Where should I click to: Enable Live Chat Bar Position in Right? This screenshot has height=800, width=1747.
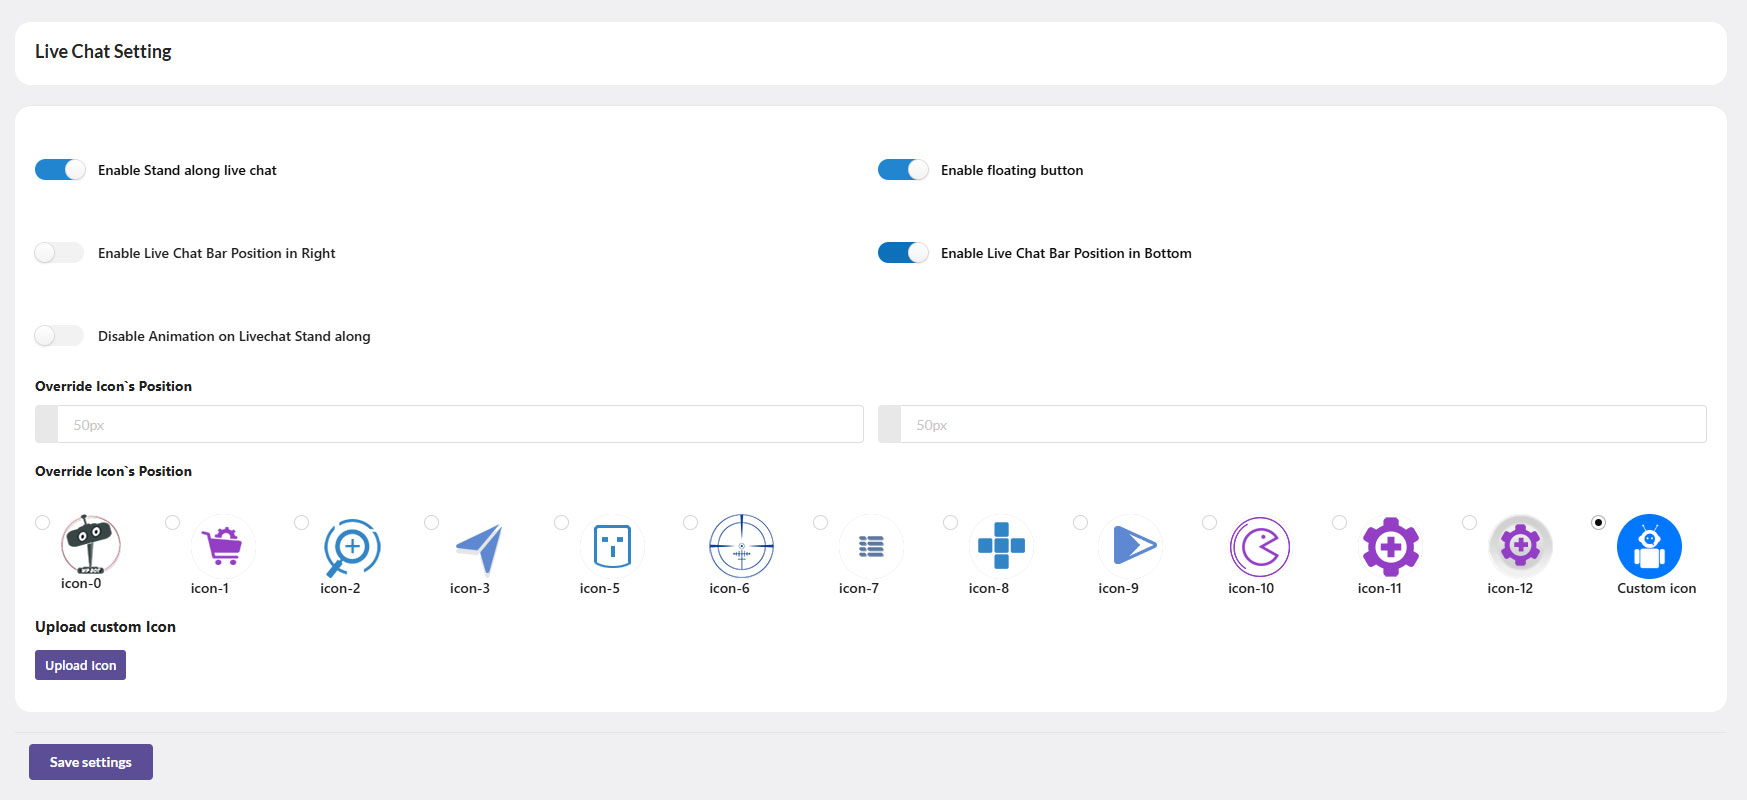[60, 253]
